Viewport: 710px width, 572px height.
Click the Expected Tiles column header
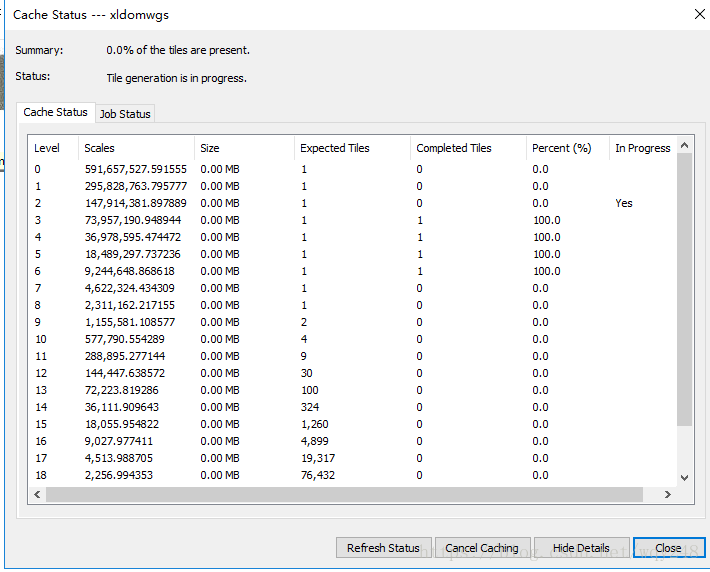tap(352, 148)
